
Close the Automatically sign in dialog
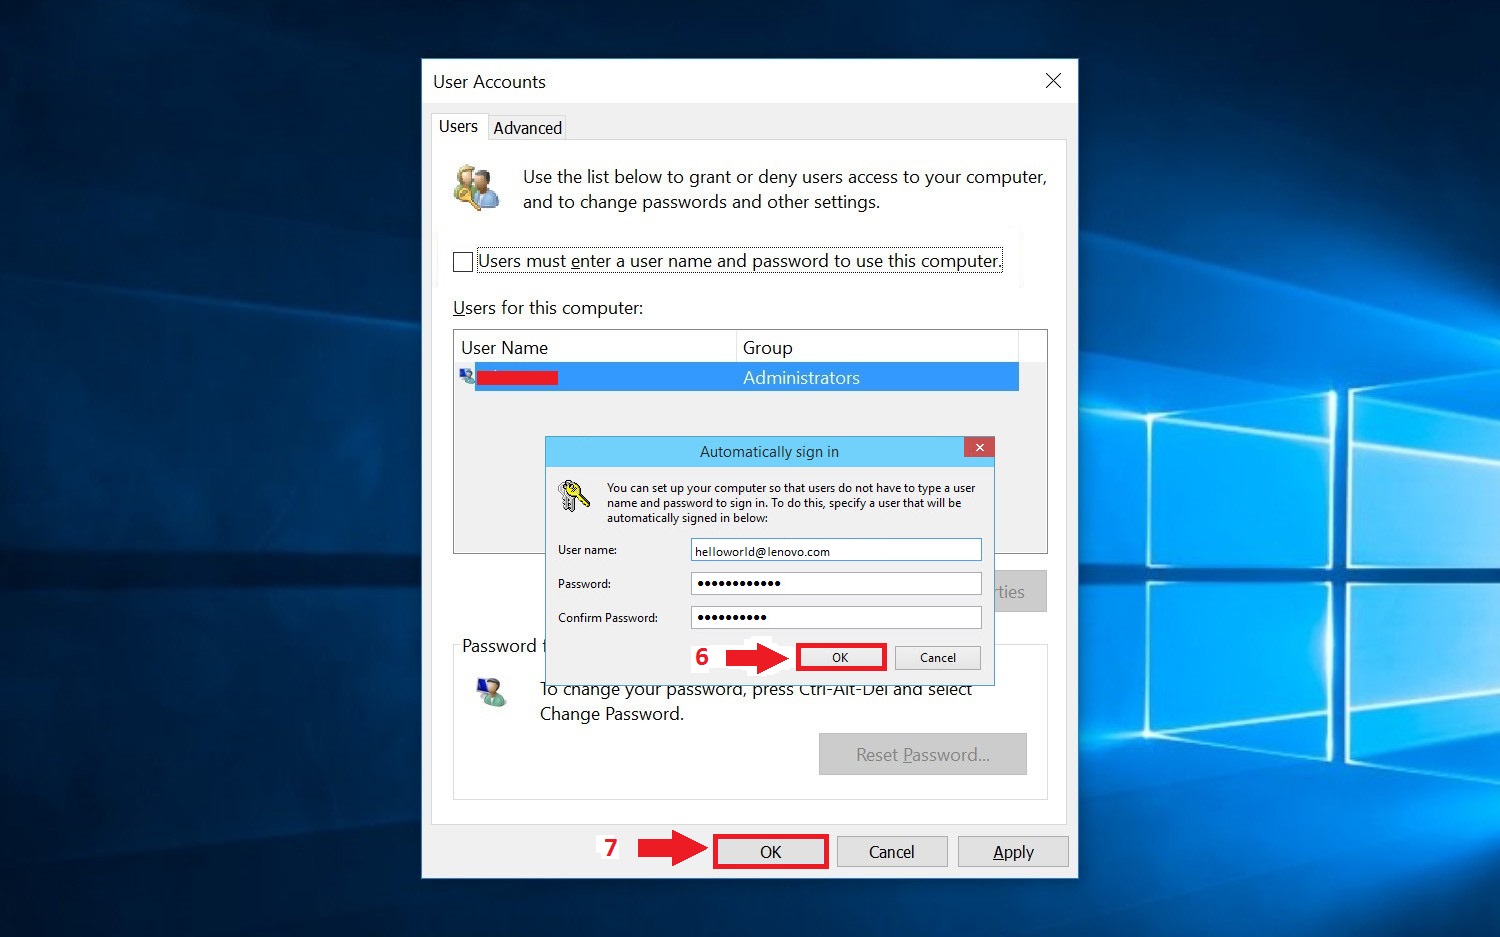978,447
